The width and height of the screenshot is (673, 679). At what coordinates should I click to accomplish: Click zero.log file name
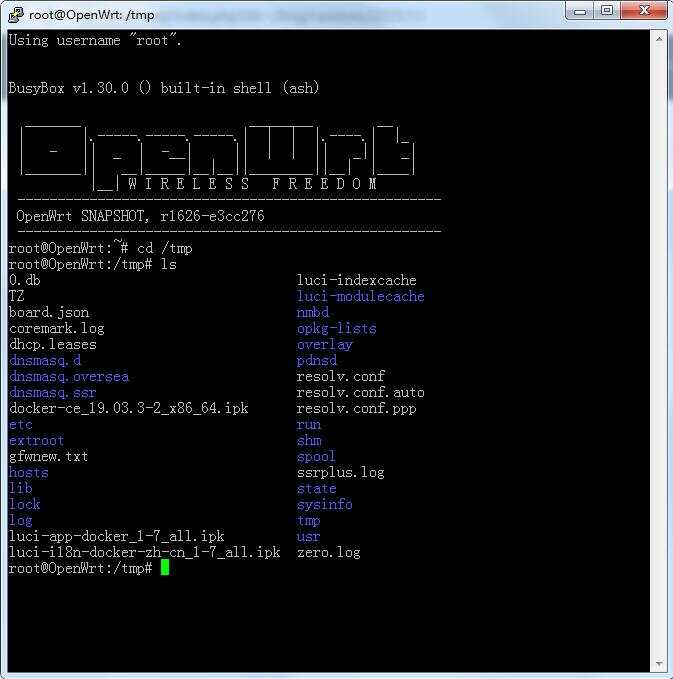point(329,553)
